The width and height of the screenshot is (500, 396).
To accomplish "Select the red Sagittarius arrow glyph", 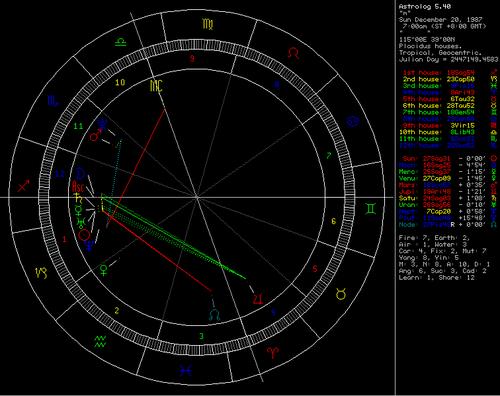I will pyautogui.click(x=23, y=186).
